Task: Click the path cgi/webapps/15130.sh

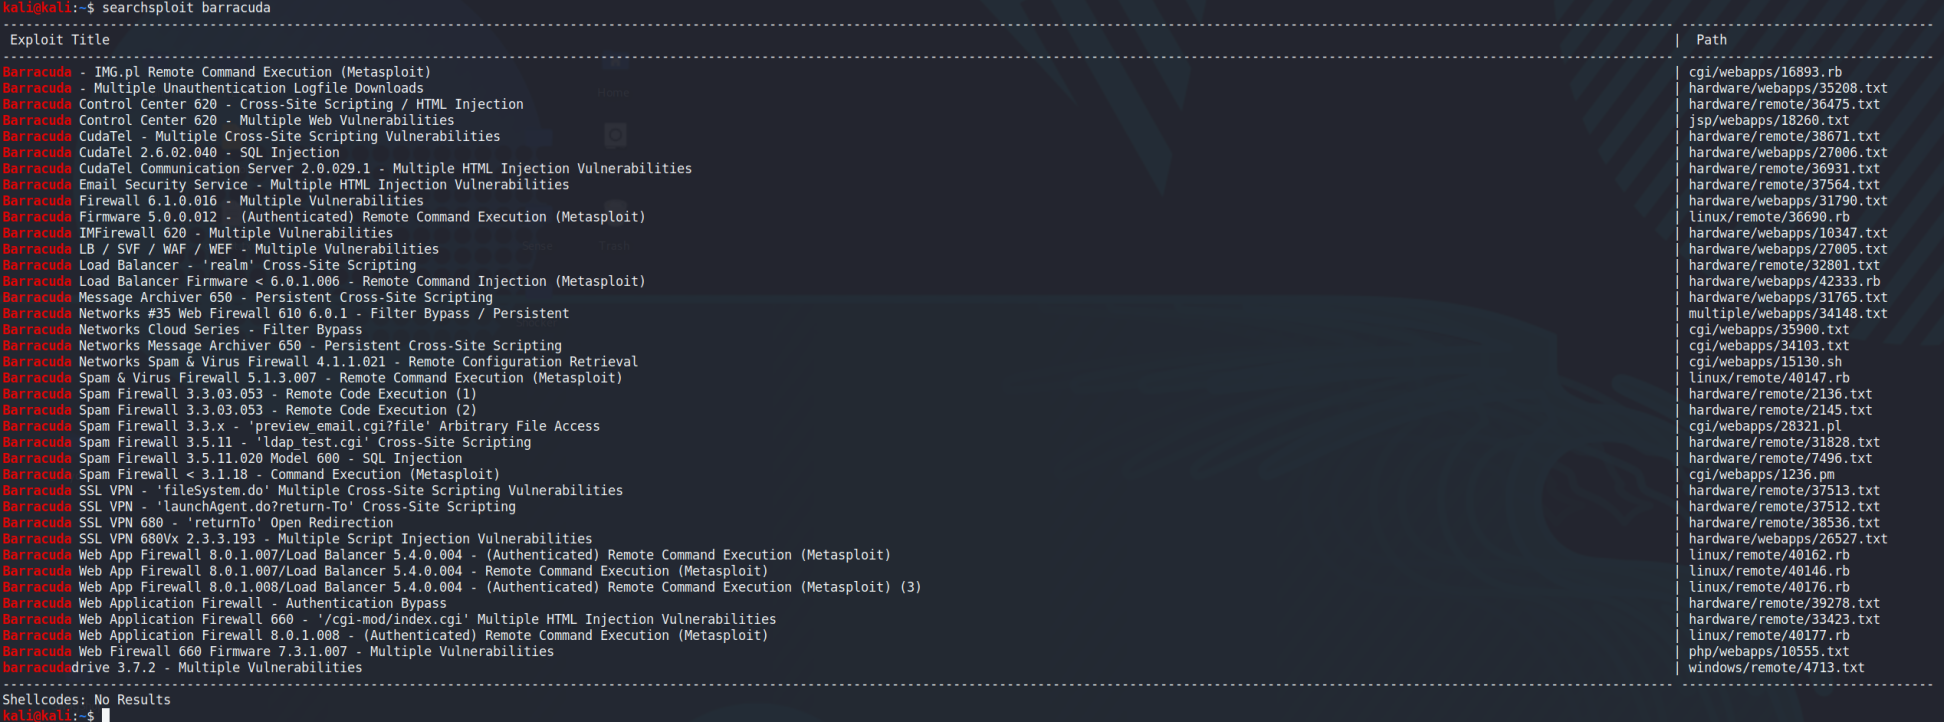Action: coord(1765,362)
